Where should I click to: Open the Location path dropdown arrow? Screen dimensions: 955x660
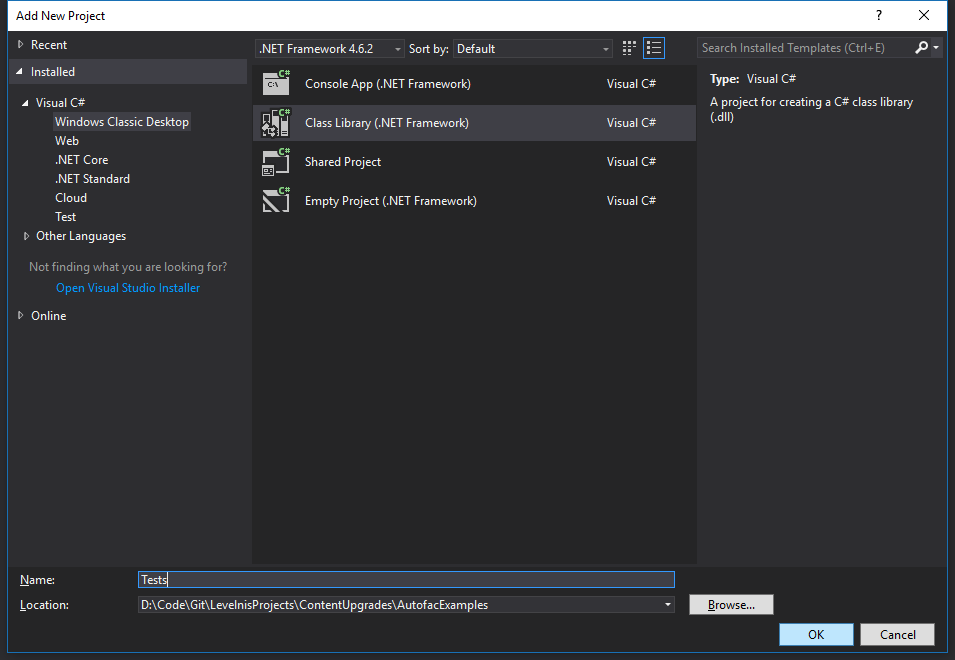coord(668,605)
